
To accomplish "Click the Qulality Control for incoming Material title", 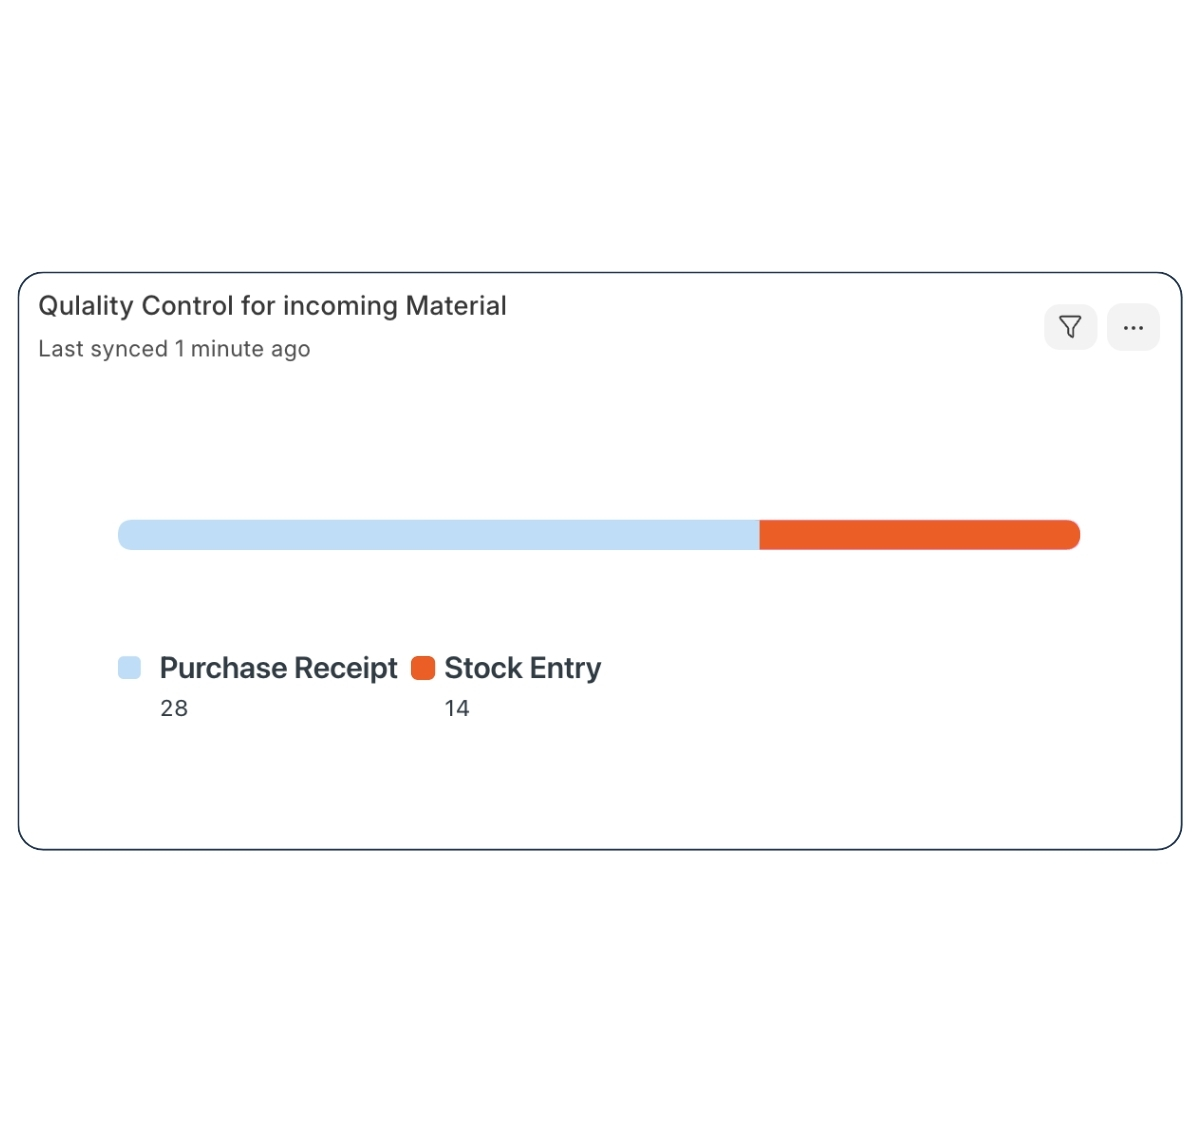I will point(272,306).
